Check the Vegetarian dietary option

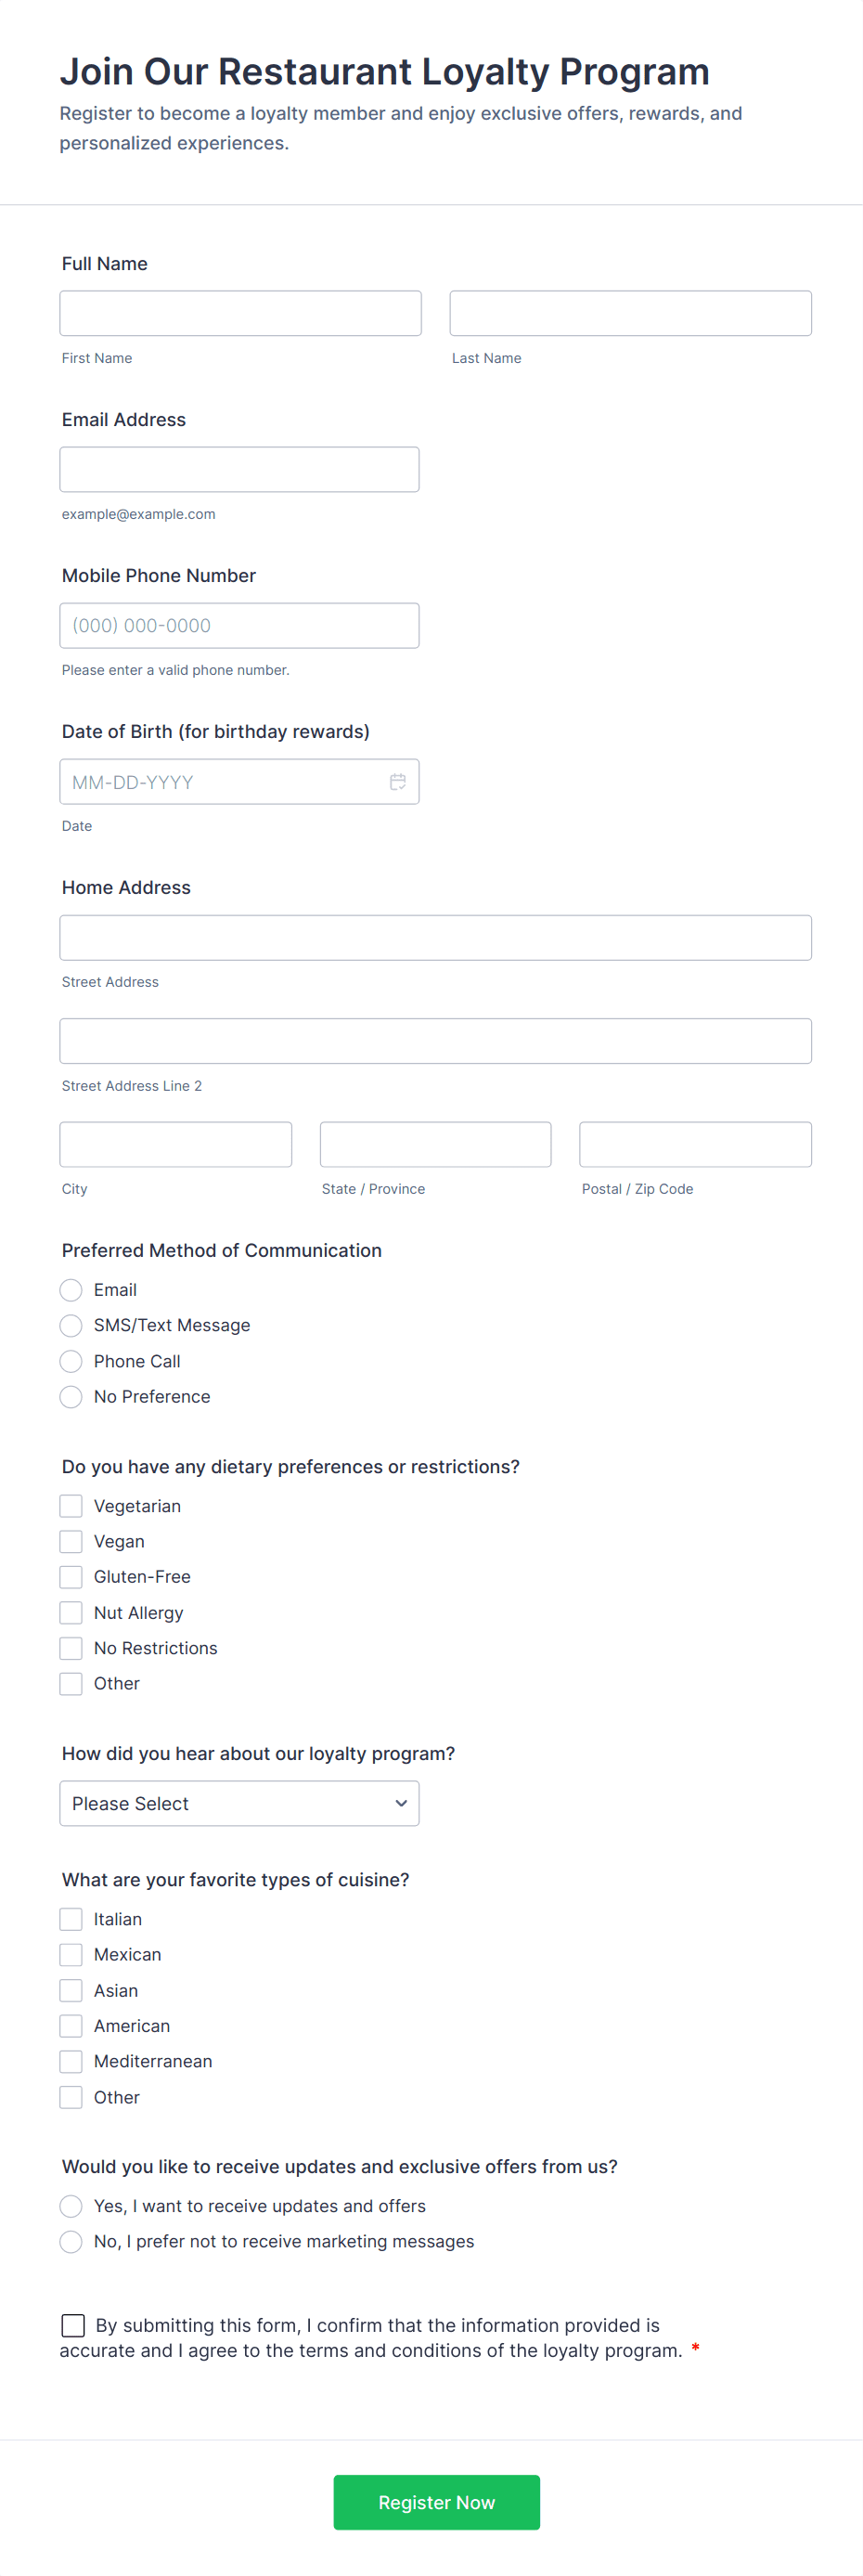71,1506
